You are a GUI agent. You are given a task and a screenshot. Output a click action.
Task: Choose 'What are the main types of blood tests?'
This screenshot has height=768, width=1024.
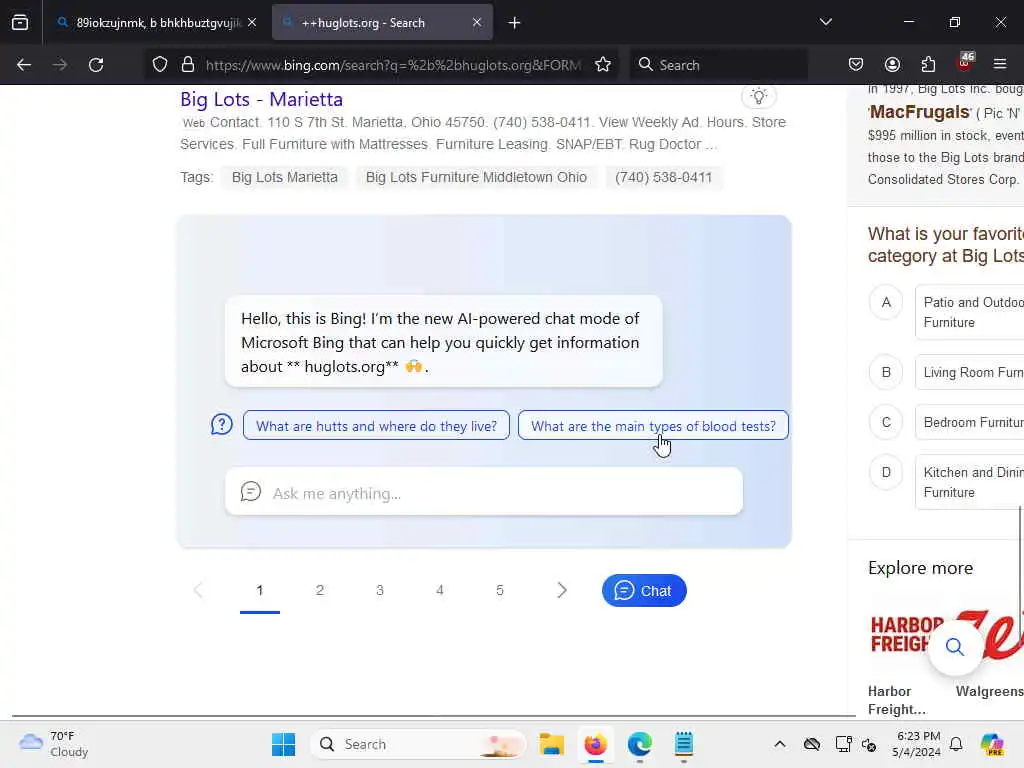[653, 426]
